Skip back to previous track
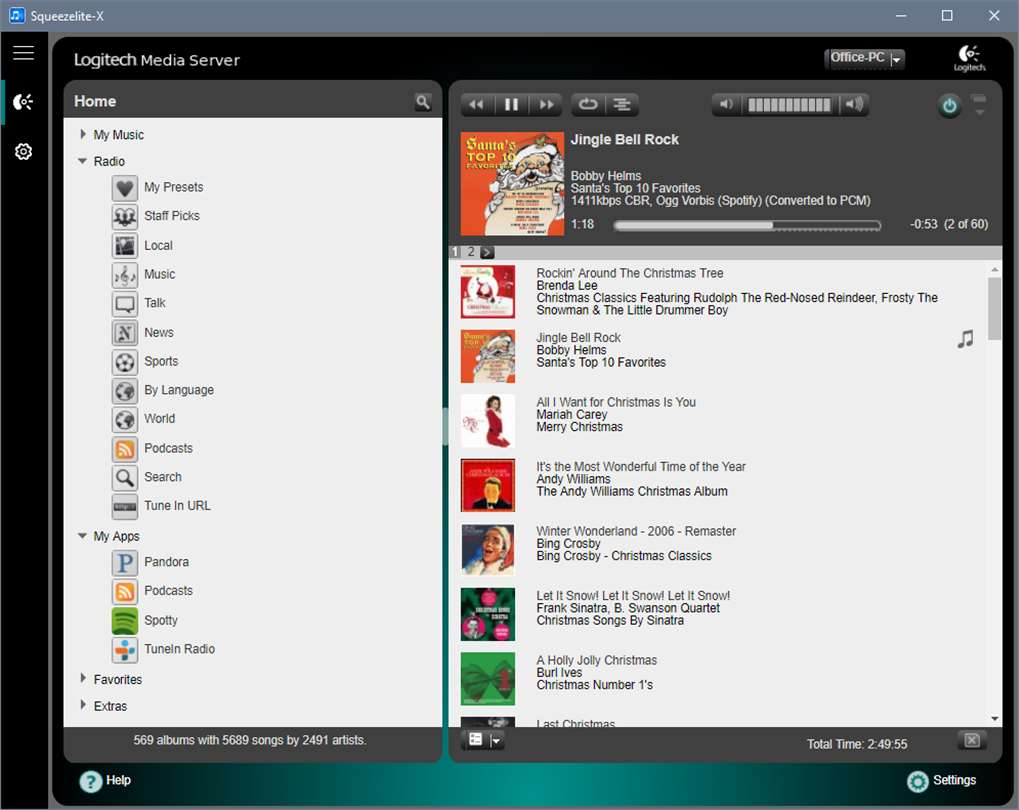The image size is (1019, 810). [477, 105]
